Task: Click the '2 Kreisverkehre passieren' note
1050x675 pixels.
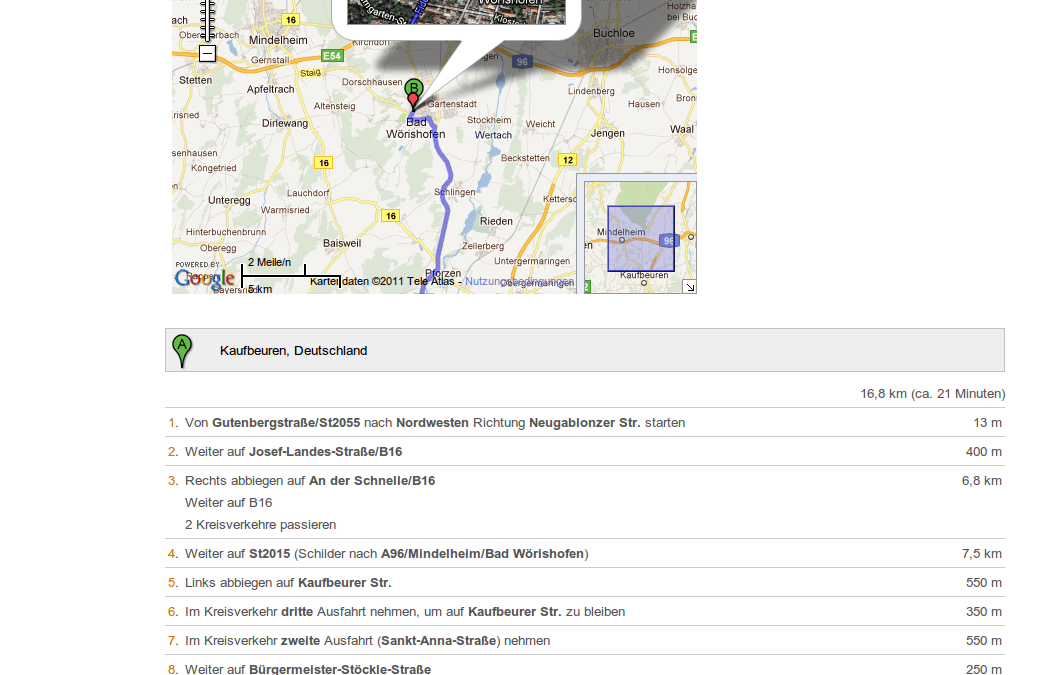Action: (260, 525)
